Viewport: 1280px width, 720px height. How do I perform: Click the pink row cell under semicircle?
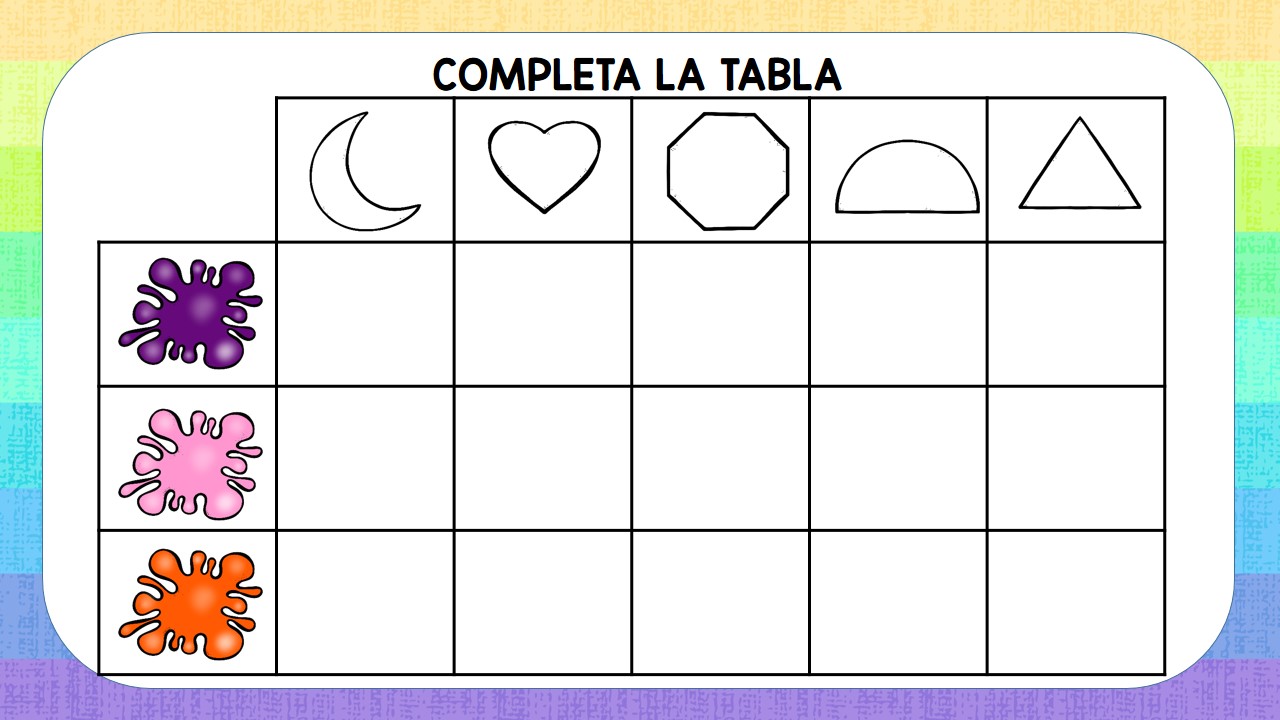click(898, 458)
